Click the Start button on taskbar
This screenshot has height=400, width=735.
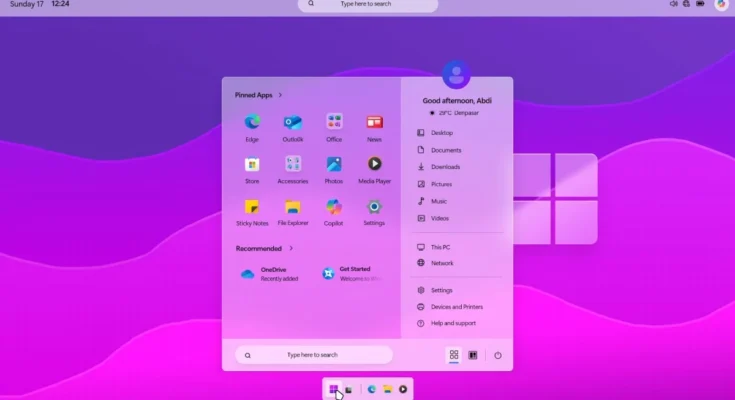click(x=334, y=389)
